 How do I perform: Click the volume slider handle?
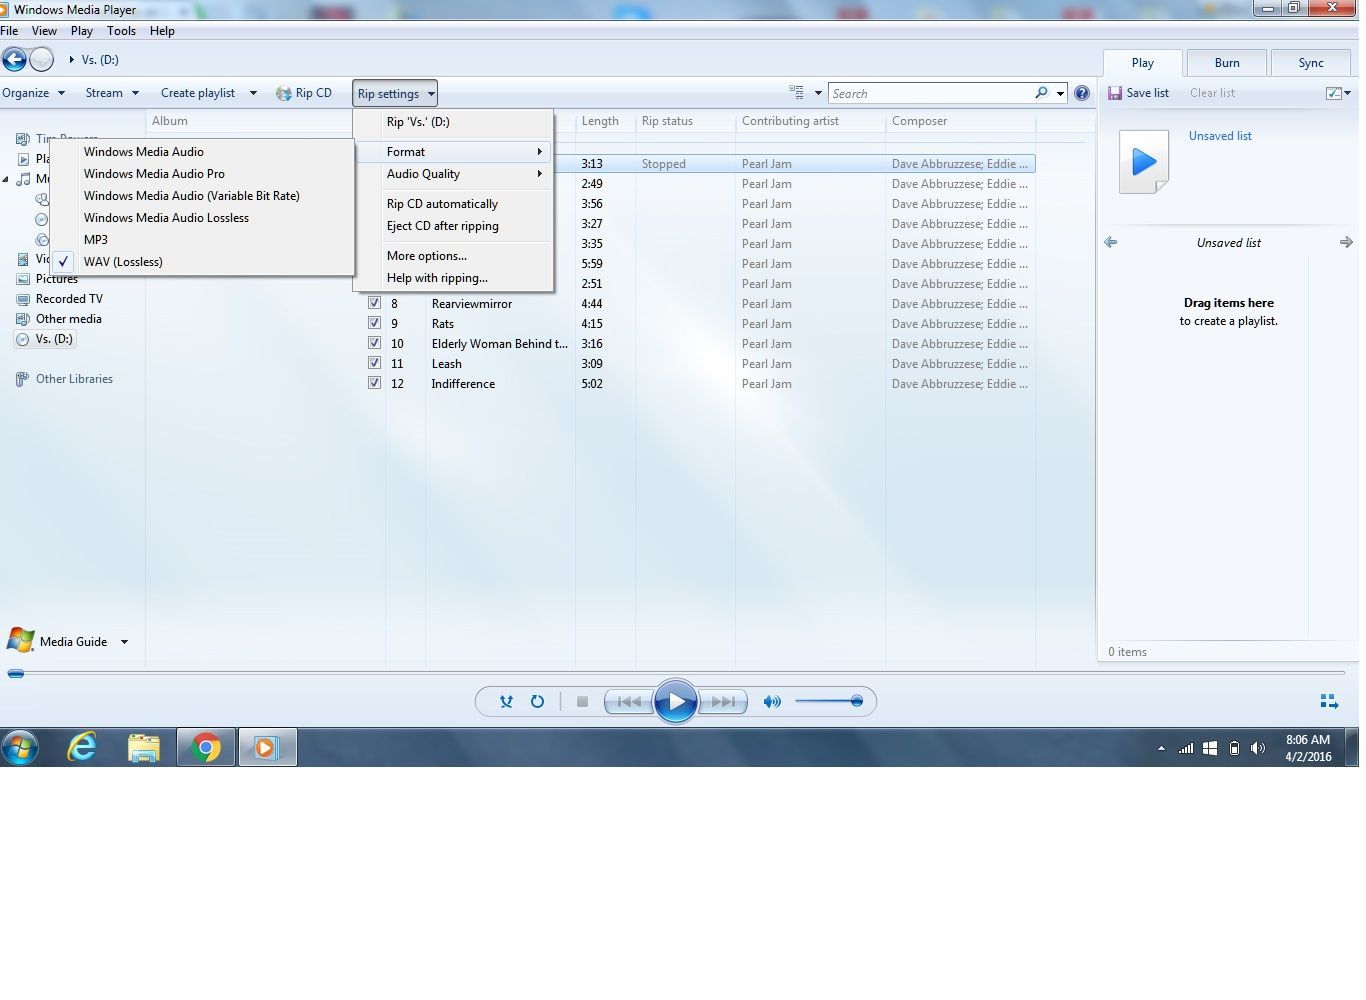click(856, 701)
